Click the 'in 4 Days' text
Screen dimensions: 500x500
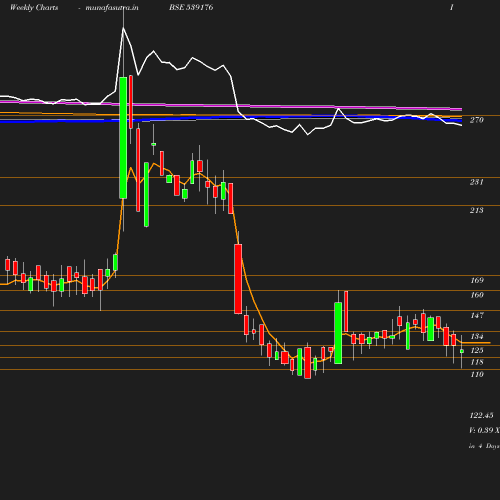pyautogui.click(x=484, y=446)
